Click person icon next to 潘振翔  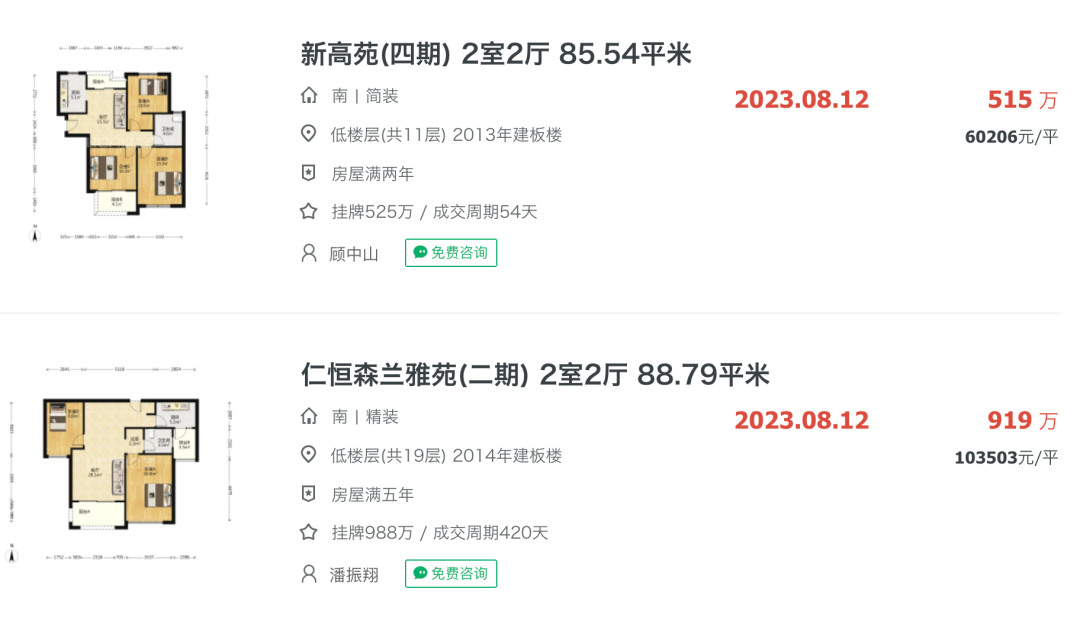click(x=309, y=574)
